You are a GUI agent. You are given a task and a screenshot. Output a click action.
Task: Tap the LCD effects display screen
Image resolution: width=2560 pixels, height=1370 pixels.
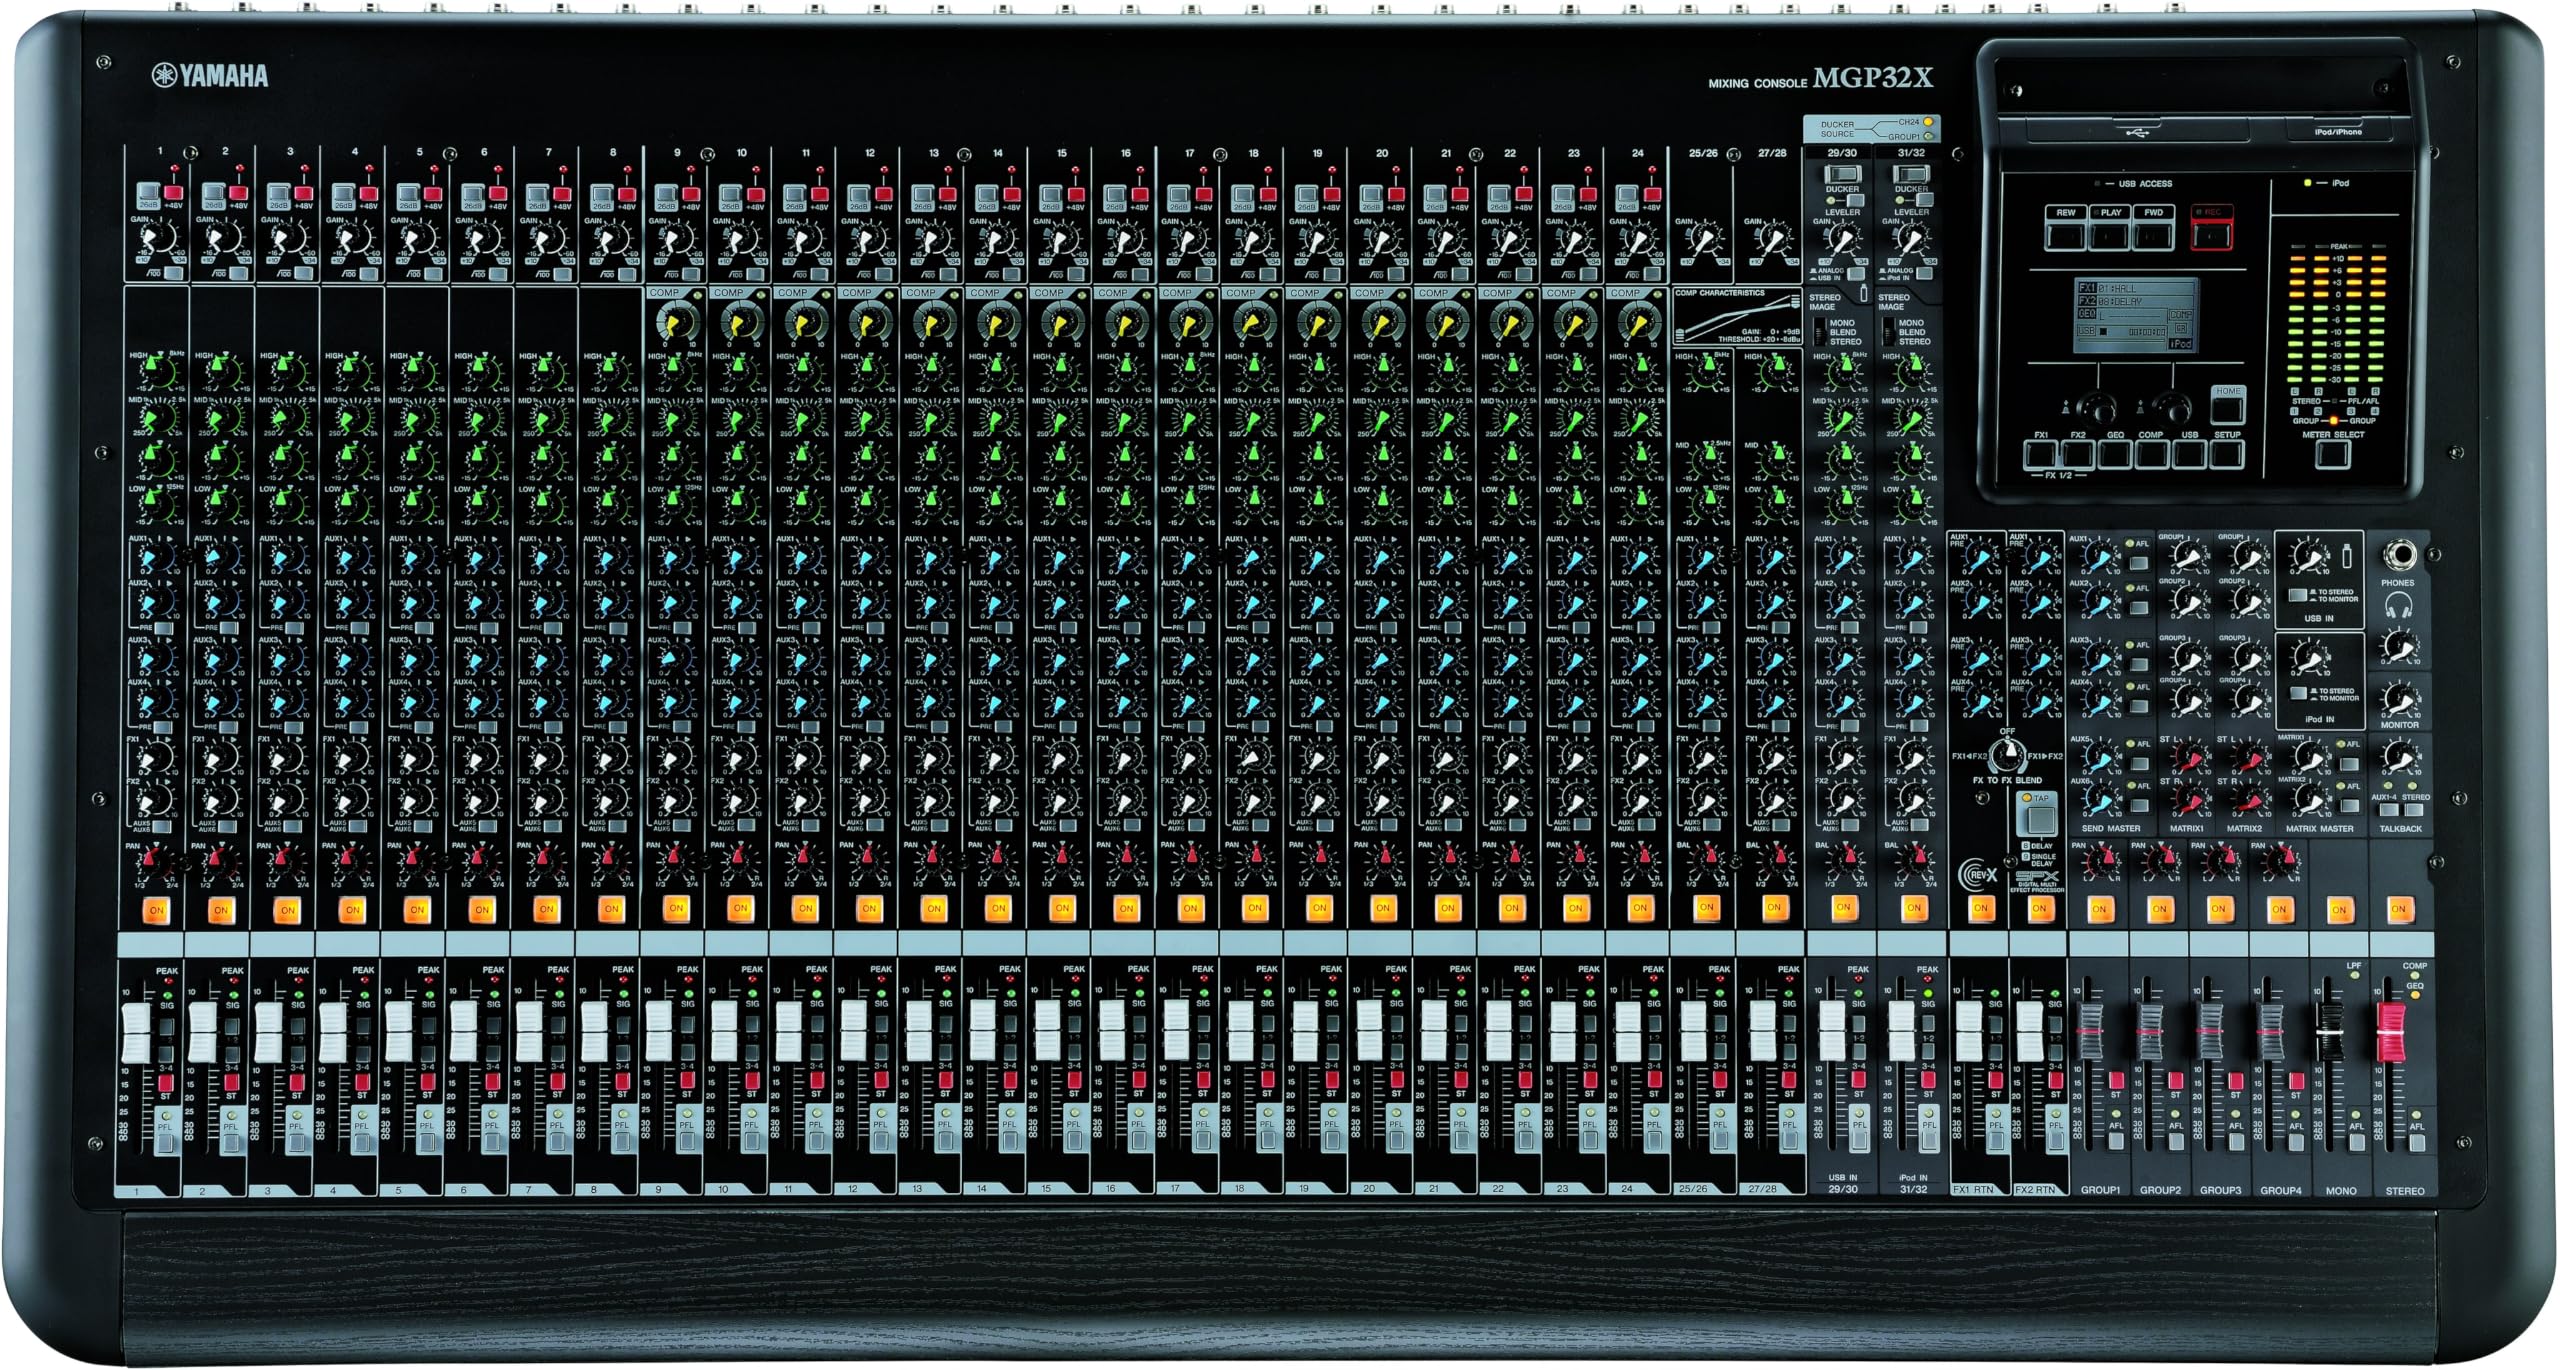coord(2134,314)
